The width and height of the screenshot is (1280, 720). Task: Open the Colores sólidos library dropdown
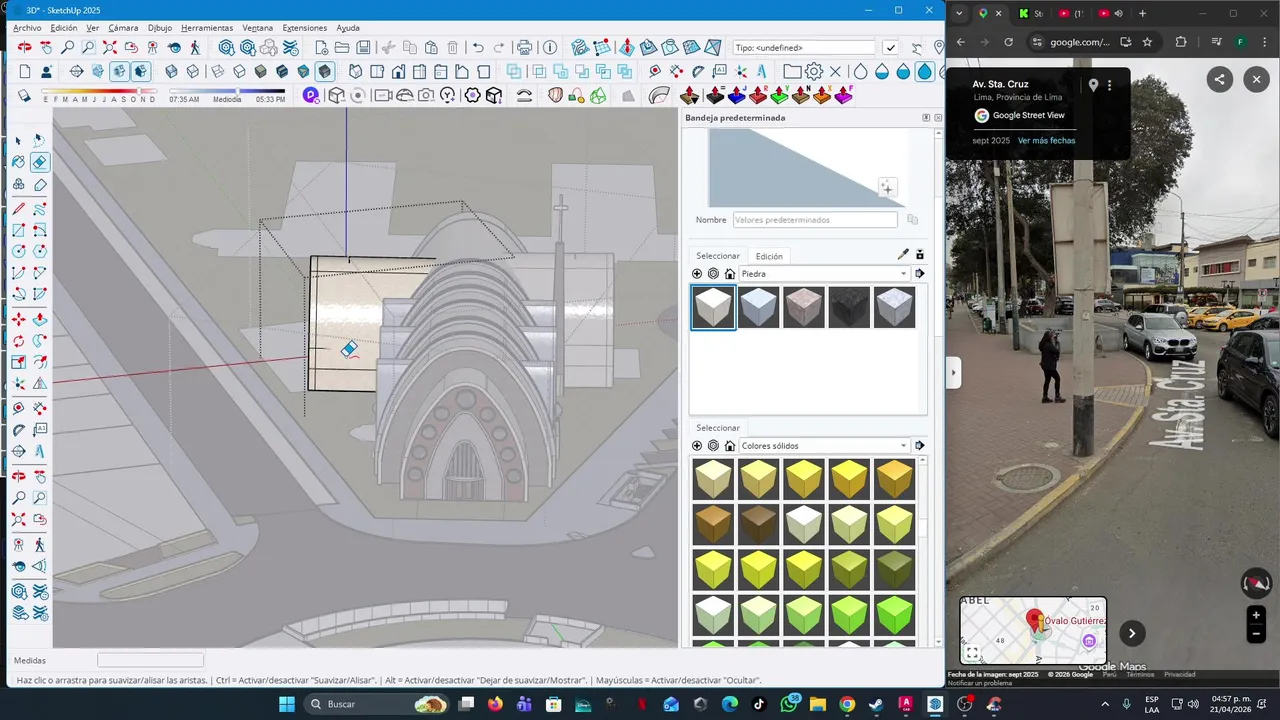click(824, 446)
